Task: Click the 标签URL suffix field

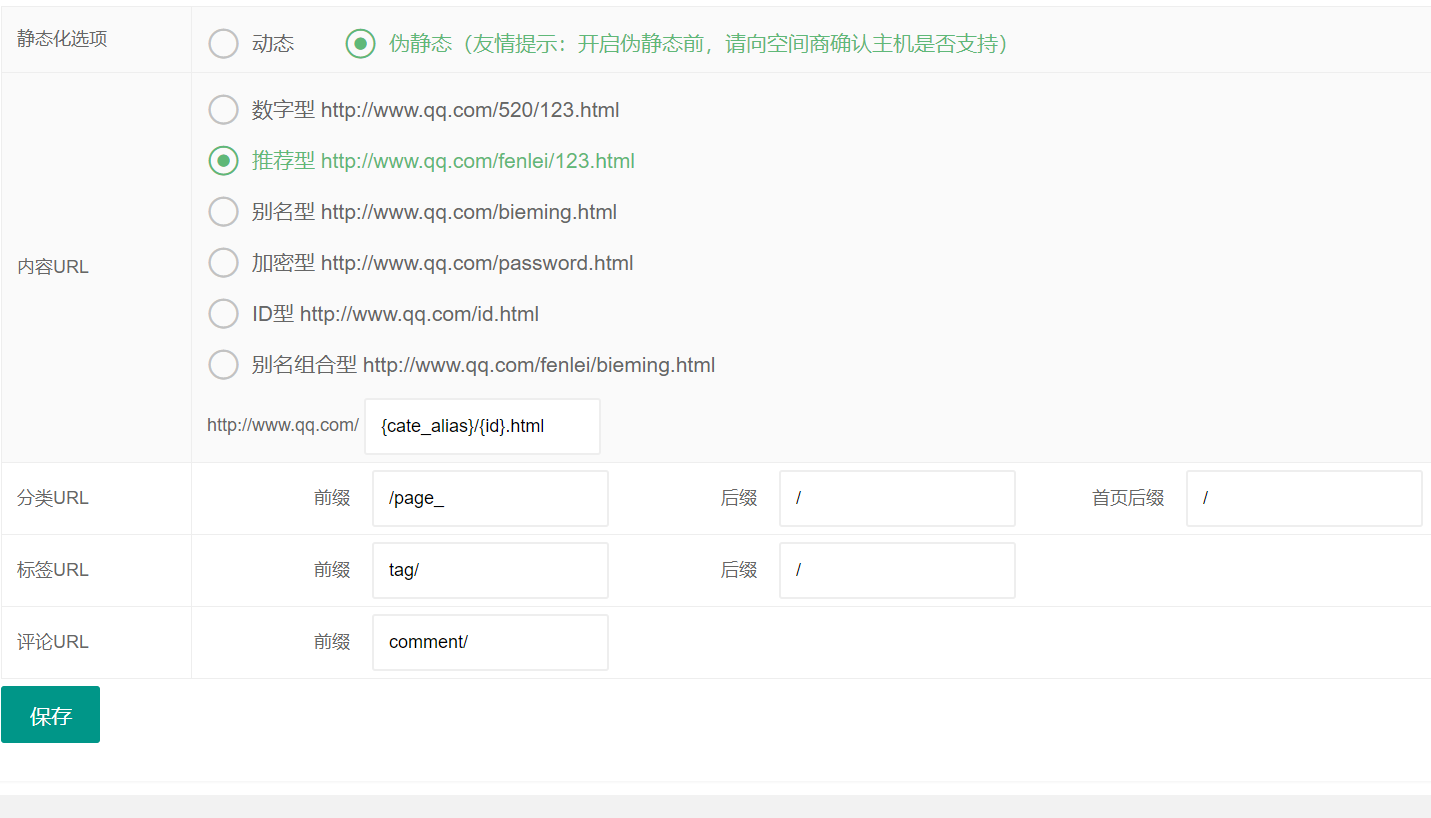Action: pyautogui.click(x=897, y=570)
